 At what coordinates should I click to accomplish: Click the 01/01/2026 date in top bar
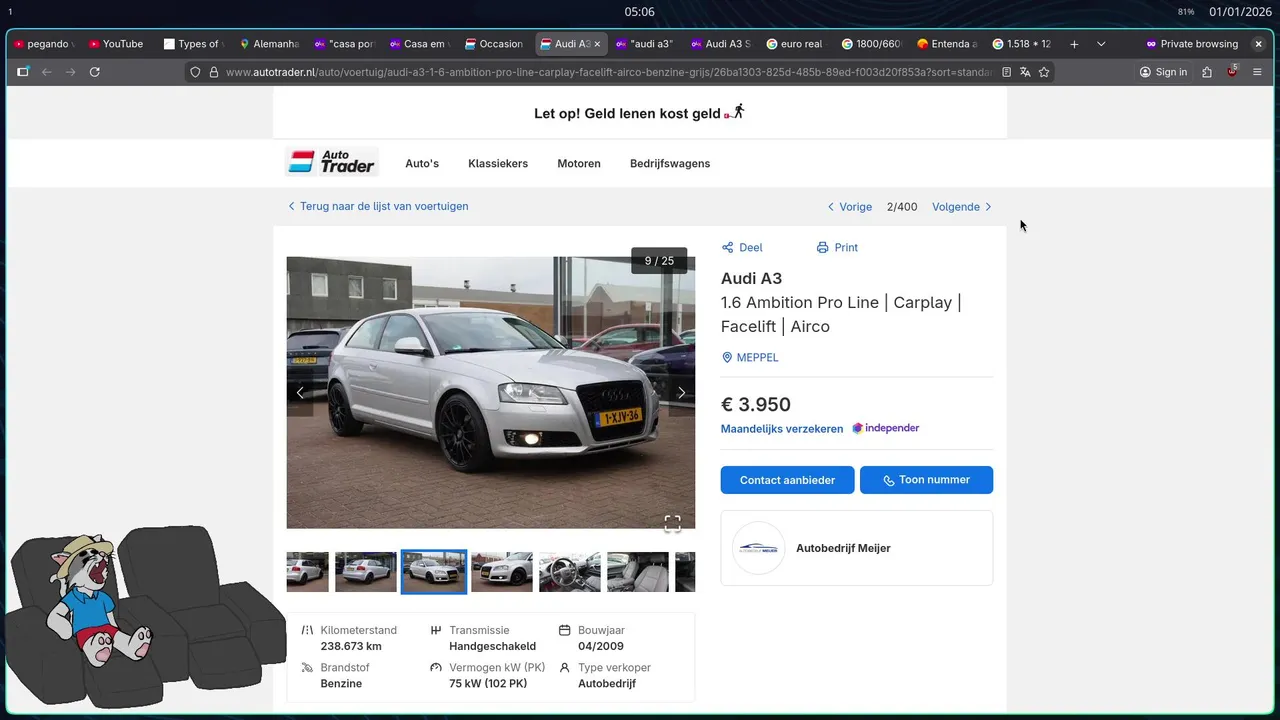point(1238,12)
